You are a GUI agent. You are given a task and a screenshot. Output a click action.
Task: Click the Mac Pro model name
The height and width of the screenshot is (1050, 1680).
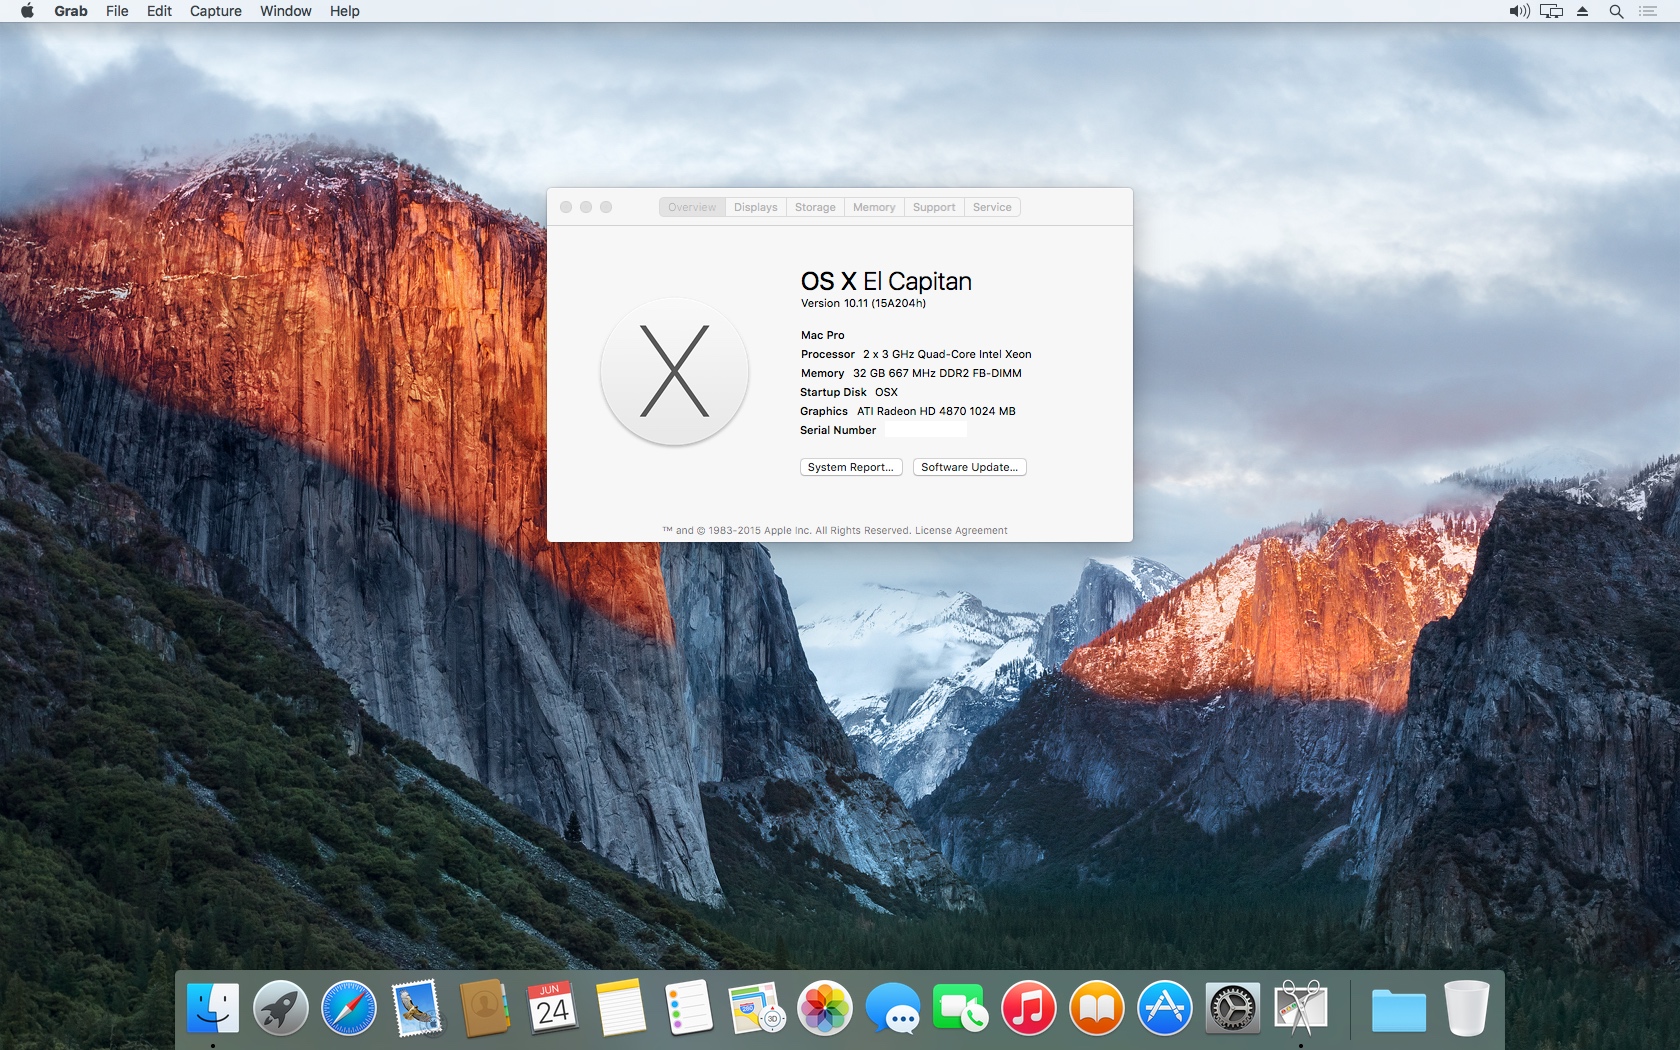822,335
